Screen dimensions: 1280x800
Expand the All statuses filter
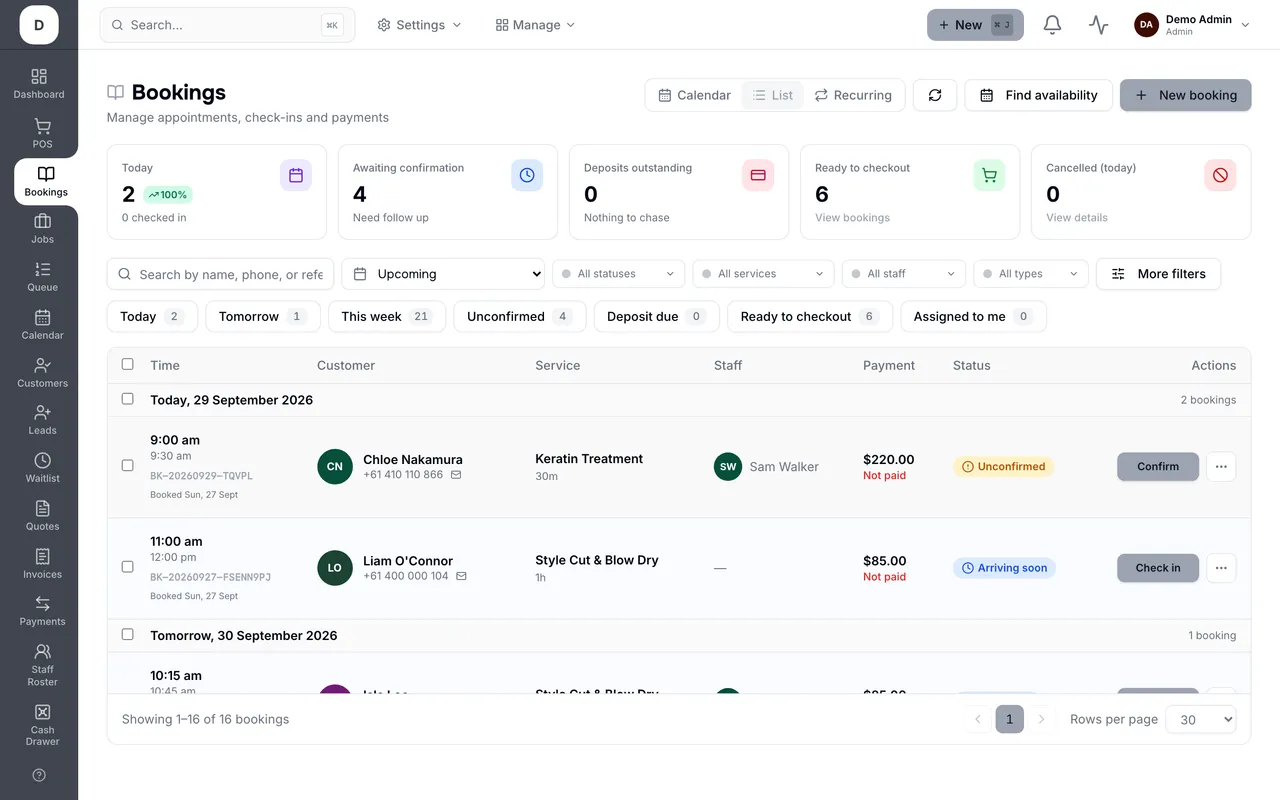click(618, 274)
